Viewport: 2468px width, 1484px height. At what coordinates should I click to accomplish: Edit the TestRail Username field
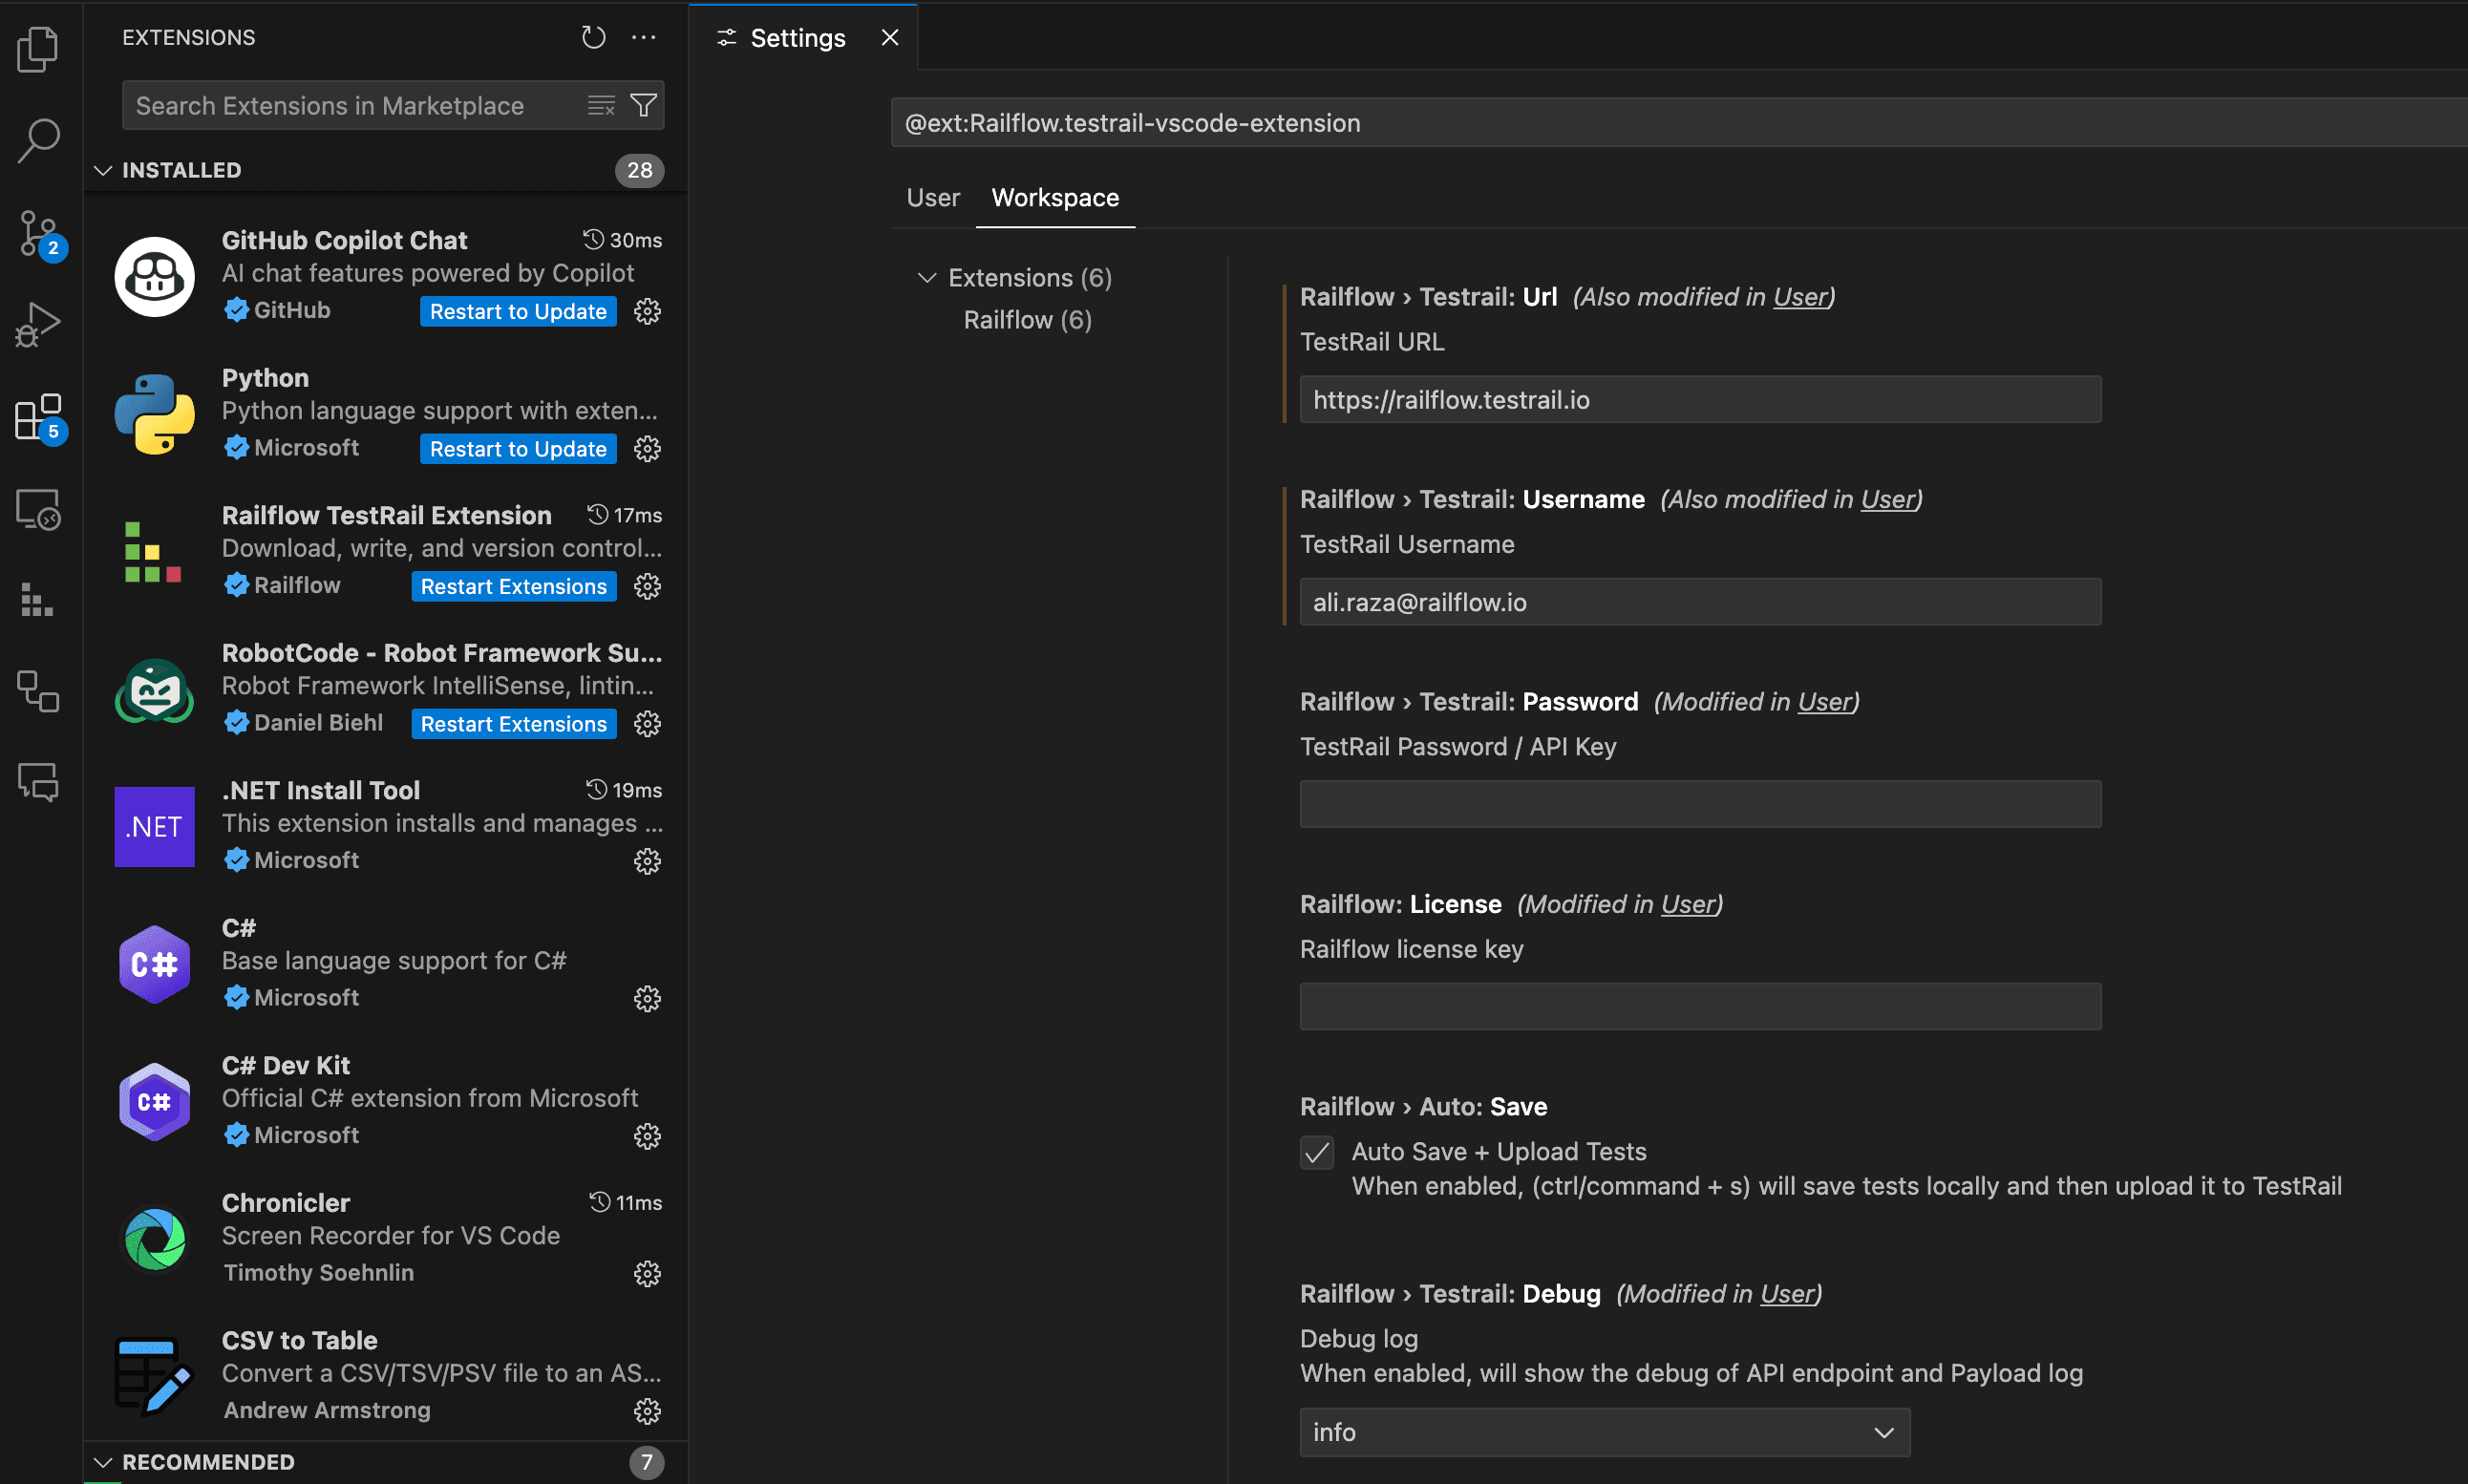1700,602
